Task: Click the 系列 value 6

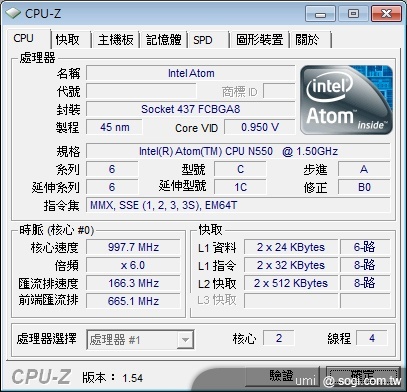Action: point(112,169)
